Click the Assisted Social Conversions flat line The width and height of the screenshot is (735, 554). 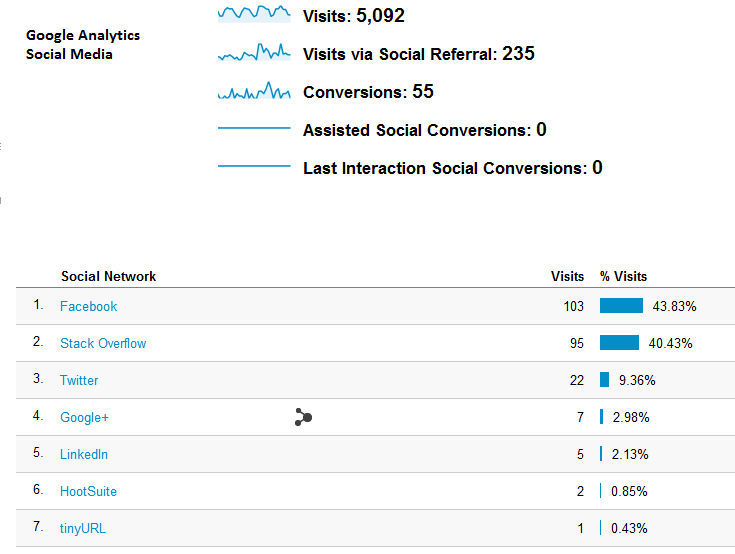(254, 127)
